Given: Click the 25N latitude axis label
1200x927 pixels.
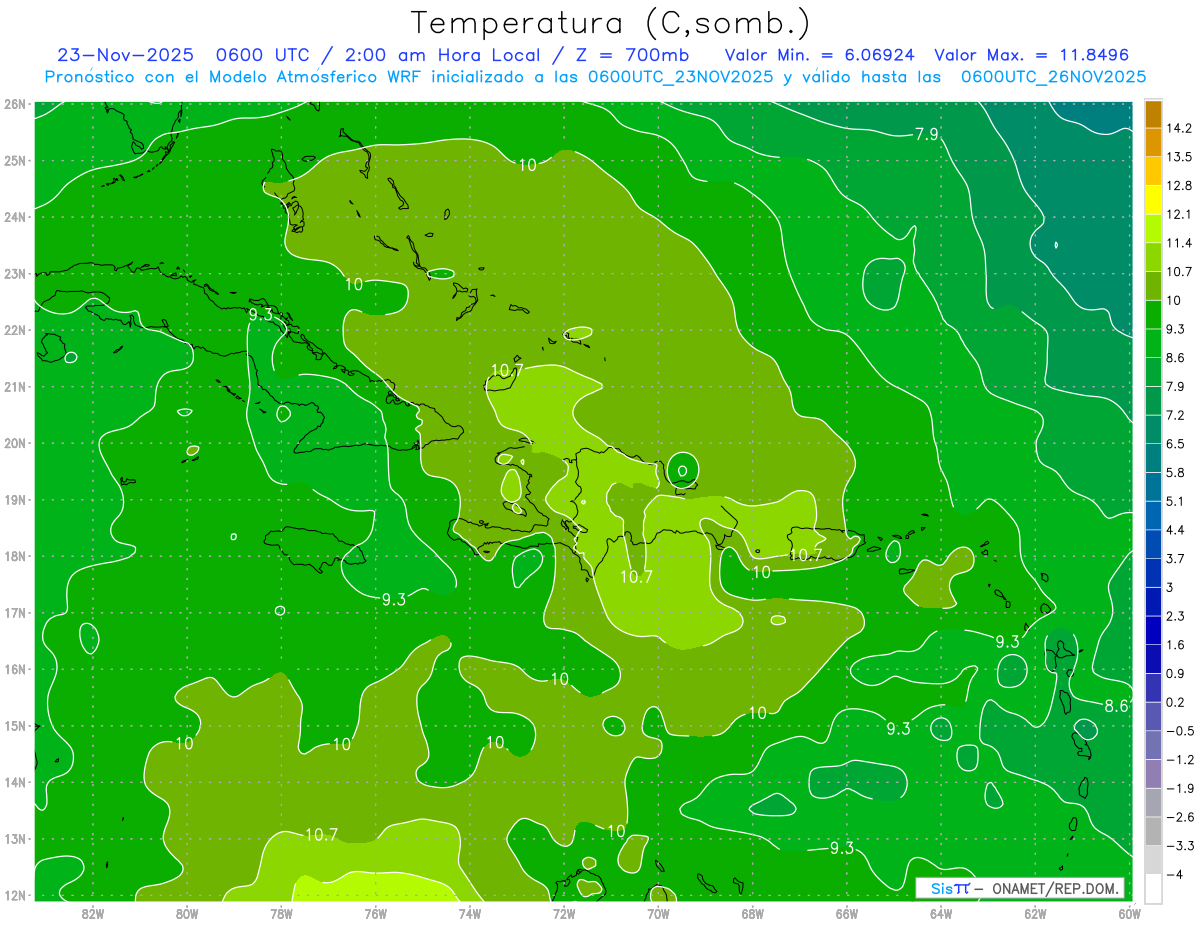Looking at the screenshot, I should [x=14, y=160].
